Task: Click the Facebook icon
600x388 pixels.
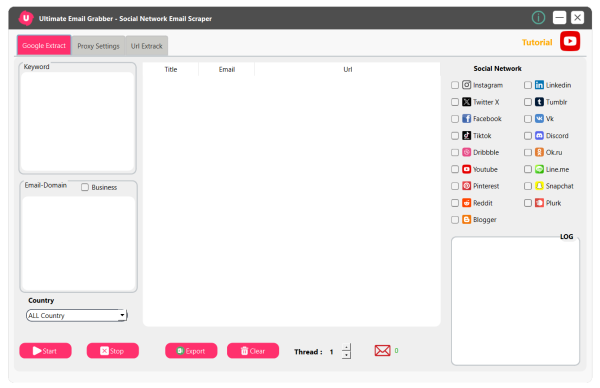Action: pos(466,119)
